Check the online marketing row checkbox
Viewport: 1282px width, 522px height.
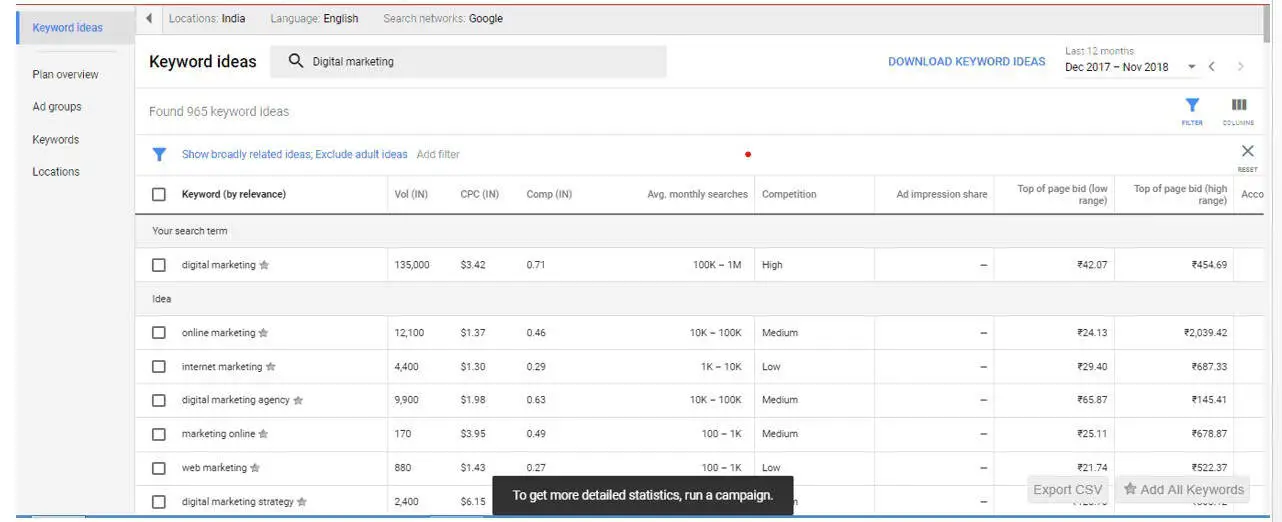[x=159, y=333]
